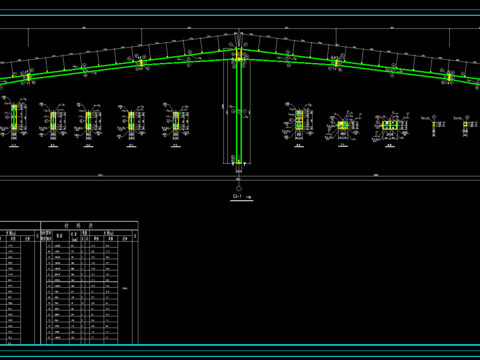Select the small square green-yellow plate detail
Screen dimensions: 480x360
tap(342, 125)
